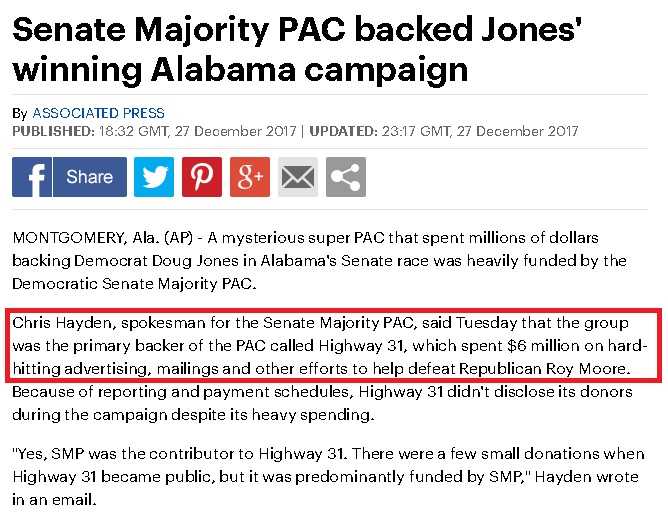Open the Associated Press author link
This screenshot has width=668, height=524.
tap(98, 113)
